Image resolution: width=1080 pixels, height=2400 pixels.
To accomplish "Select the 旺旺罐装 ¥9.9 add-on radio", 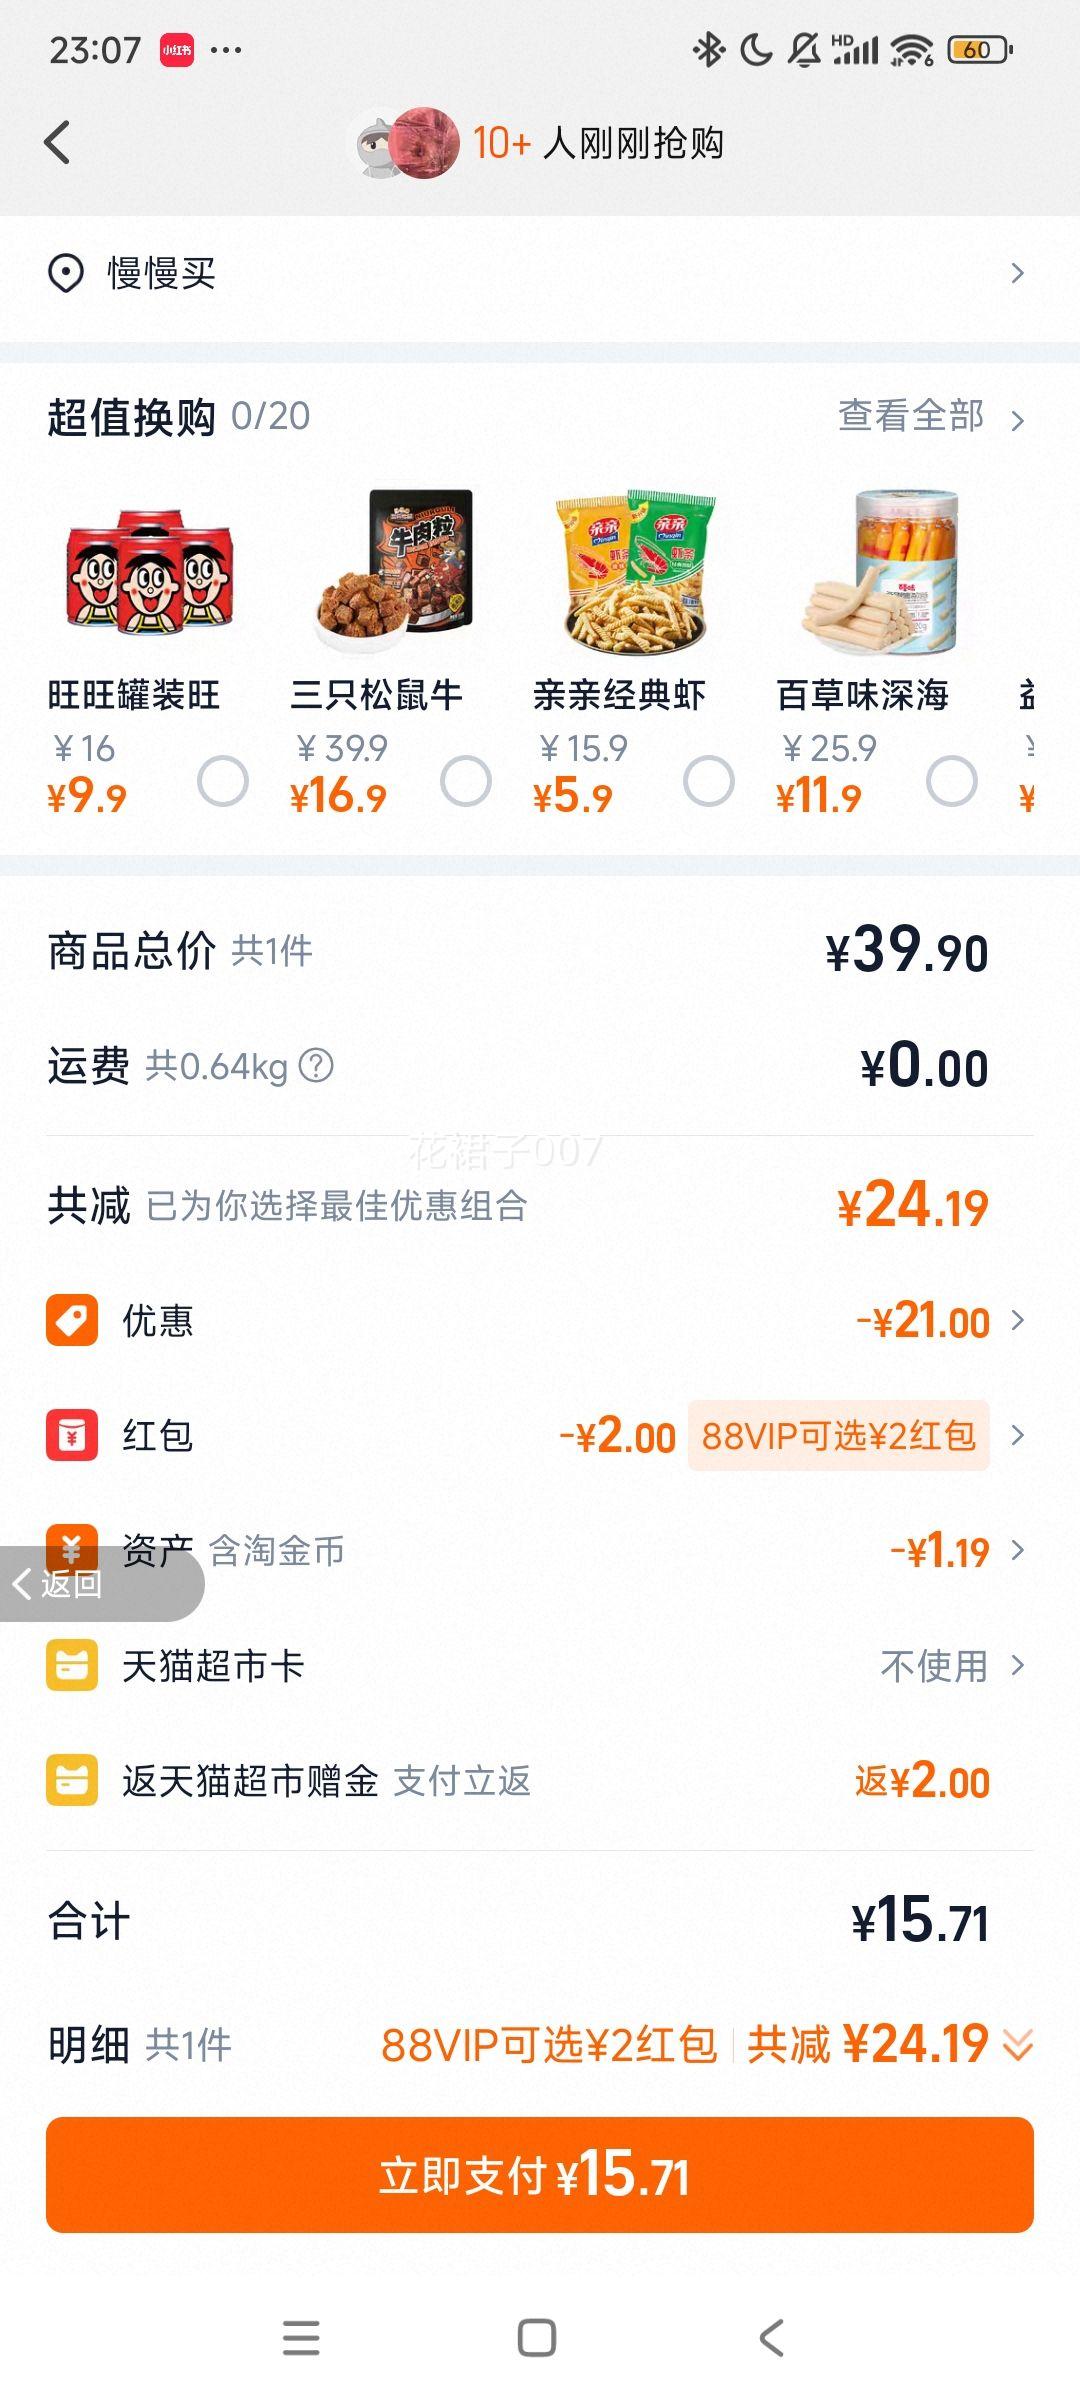I will pyautogui.click(x=223, y=781).
